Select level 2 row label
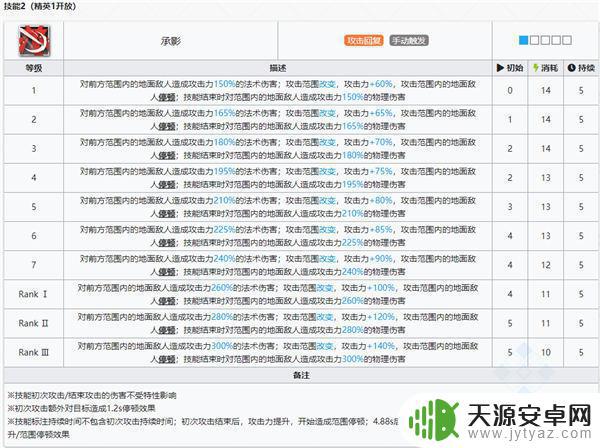 (x=34, y=120)
